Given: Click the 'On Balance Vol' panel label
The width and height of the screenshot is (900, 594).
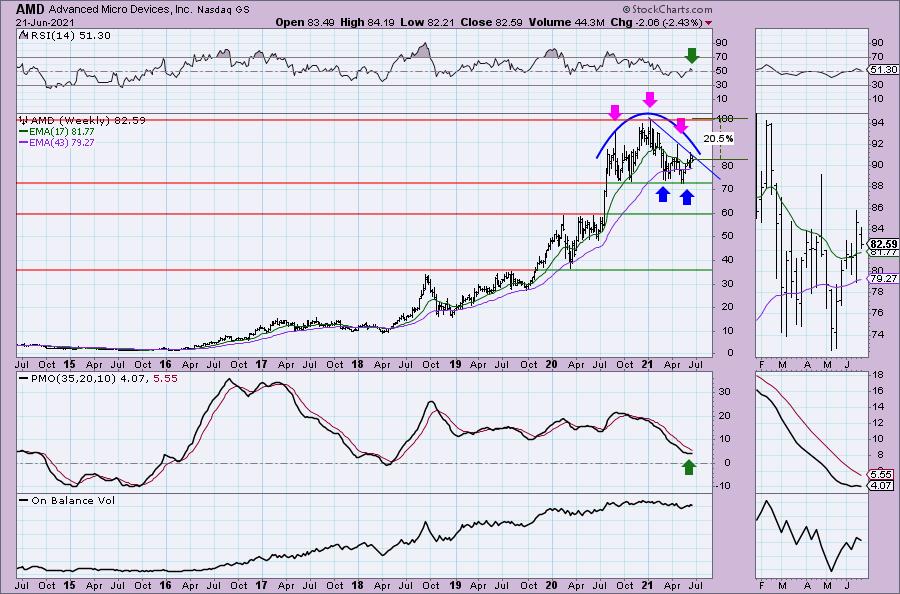Looking at the screenshot, I should pyautogui.click(x=73, y=500).
